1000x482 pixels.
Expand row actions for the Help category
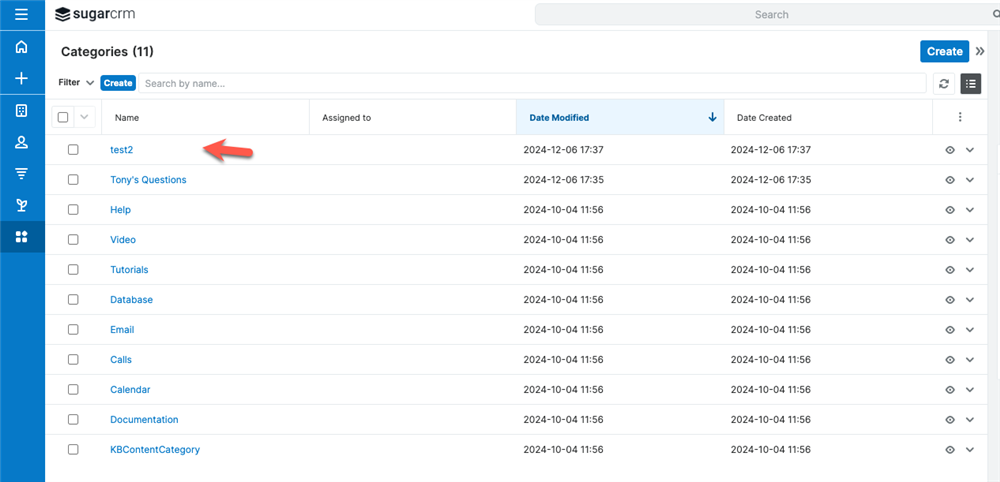969,210
